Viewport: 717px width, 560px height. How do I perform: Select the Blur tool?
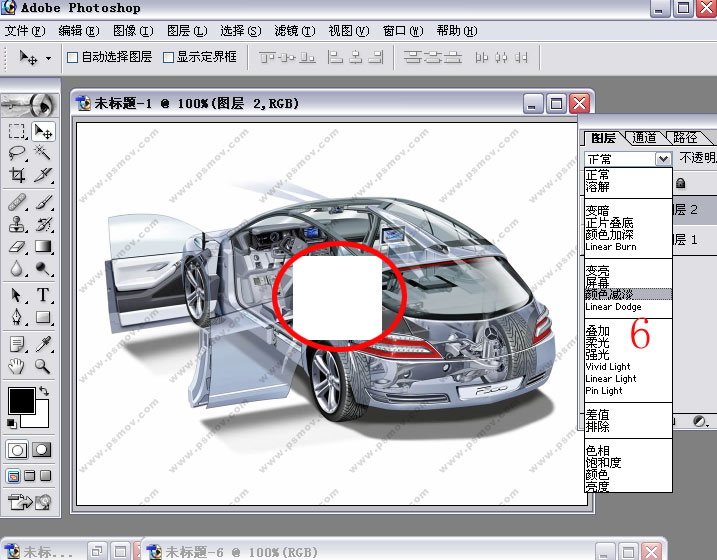pos(17,269)
